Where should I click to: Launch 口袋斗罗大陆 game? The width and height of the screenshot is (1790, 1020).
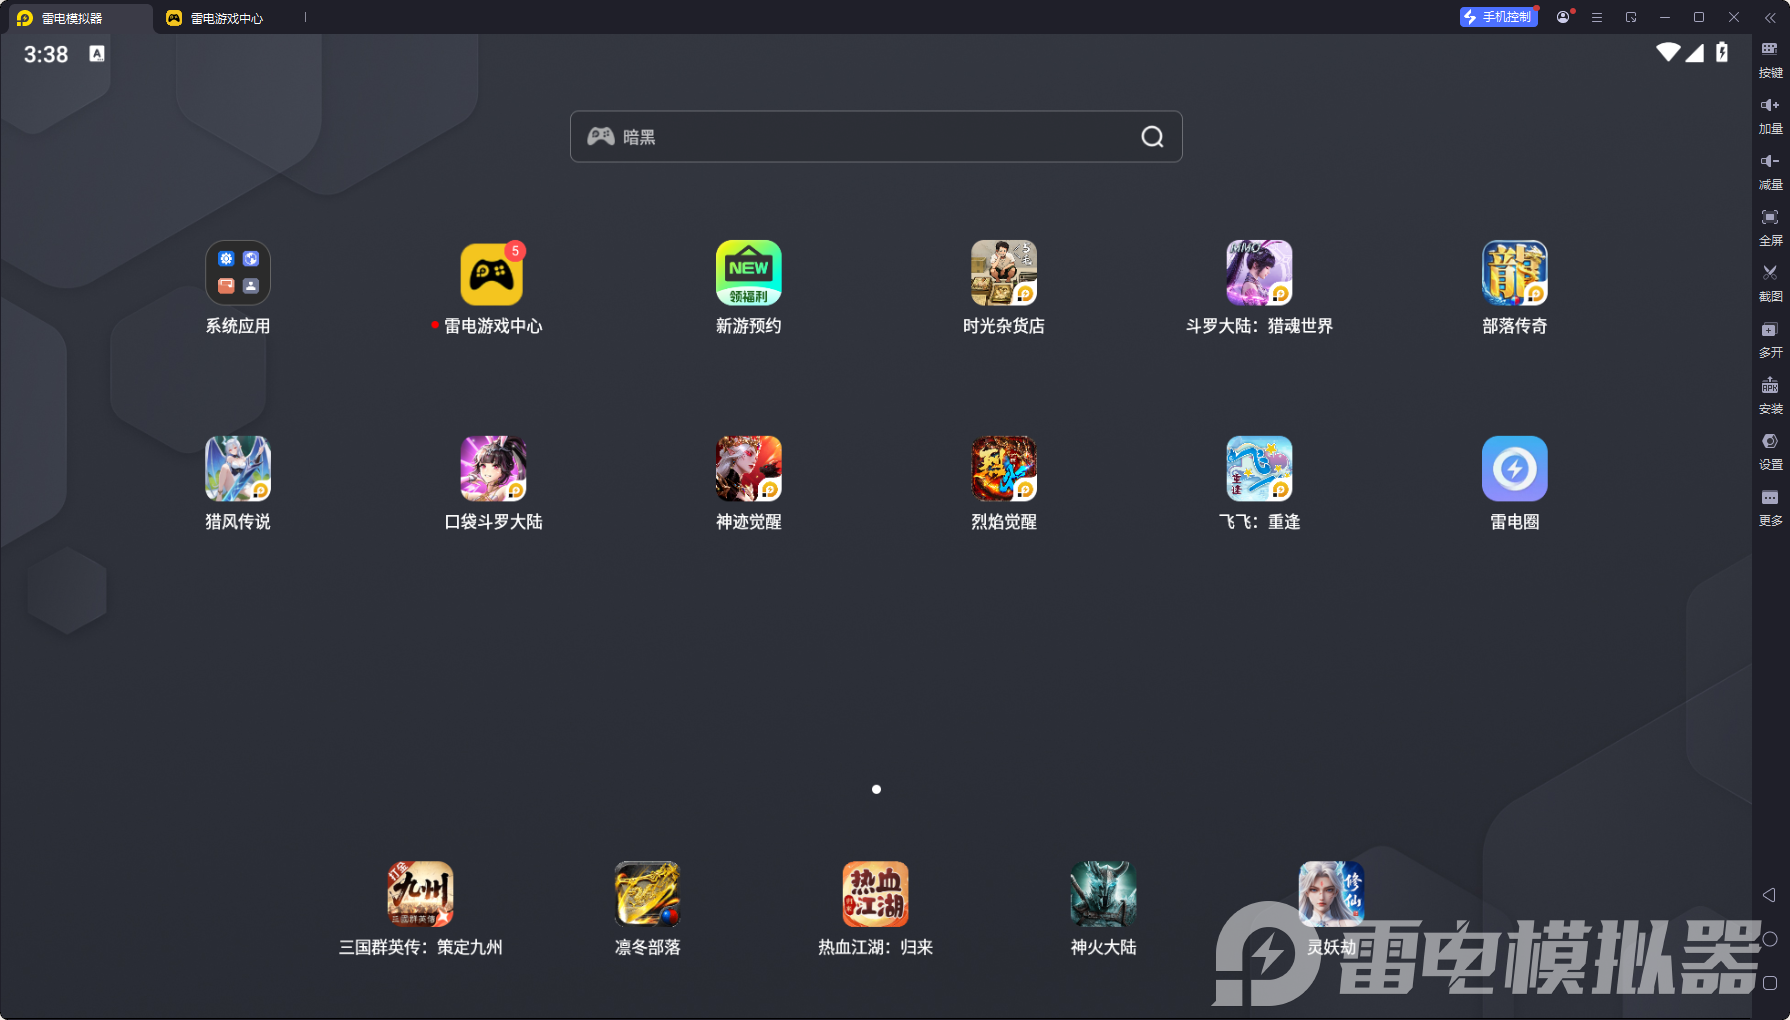pyautogui.click(x=492, y=469)
